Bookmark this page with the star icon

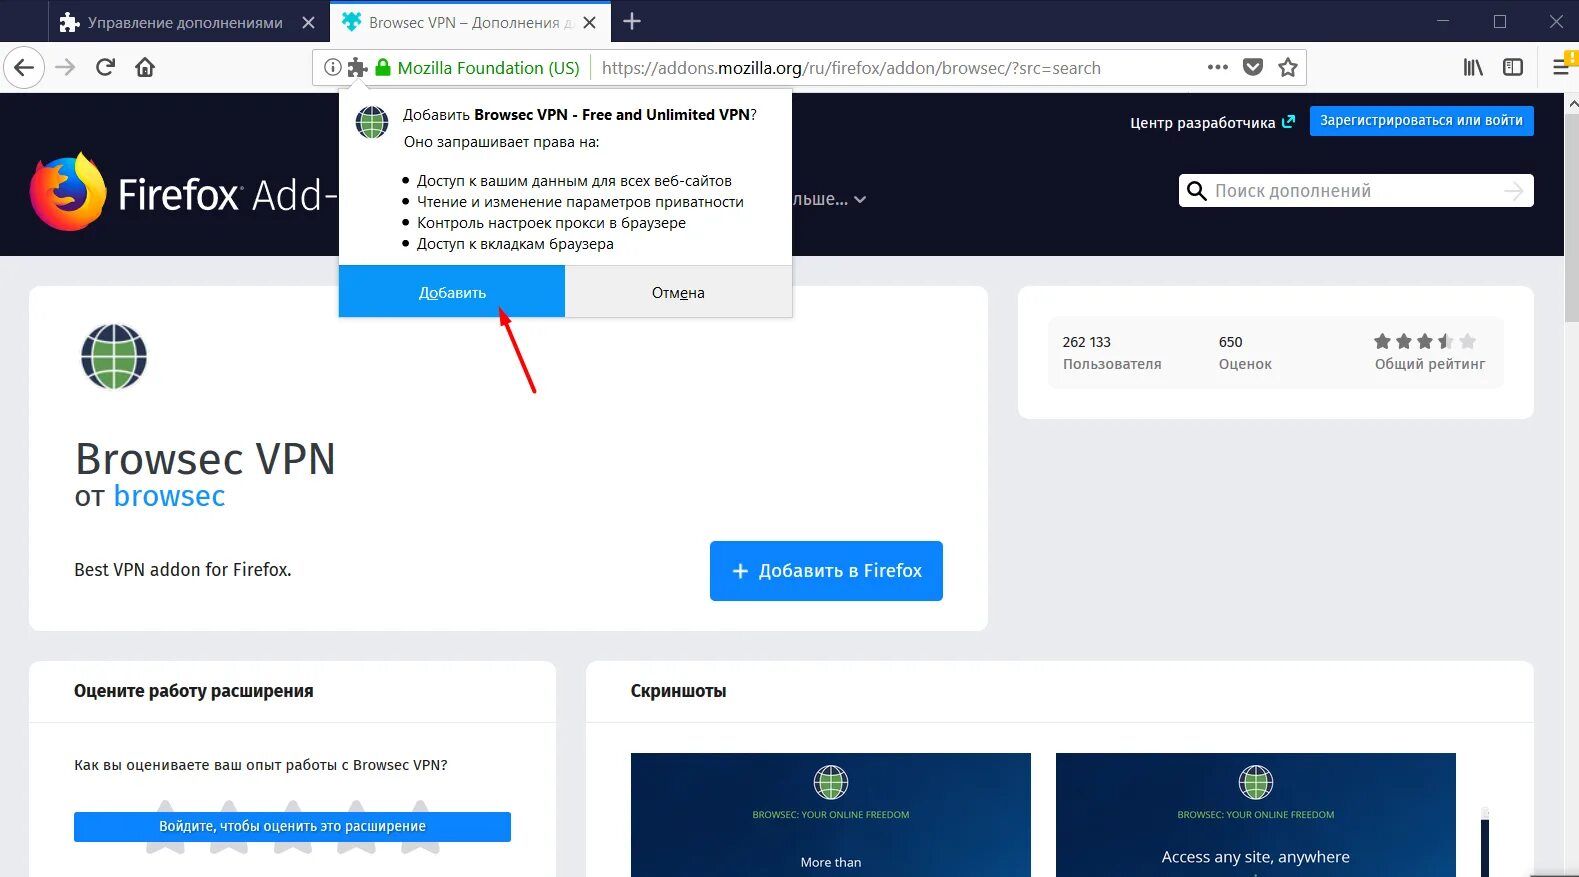coord(1288,67)
